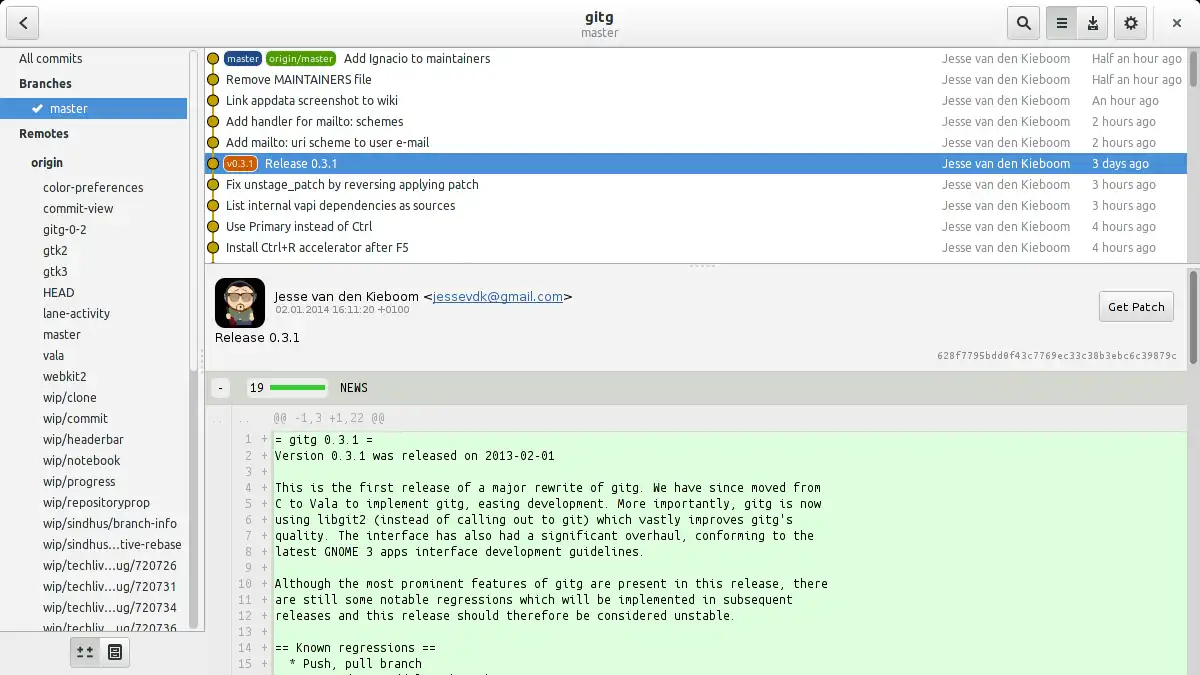Select remote branch wip/repositoryprop
This screenshot has width=1200, height=675.
(94, 502)
